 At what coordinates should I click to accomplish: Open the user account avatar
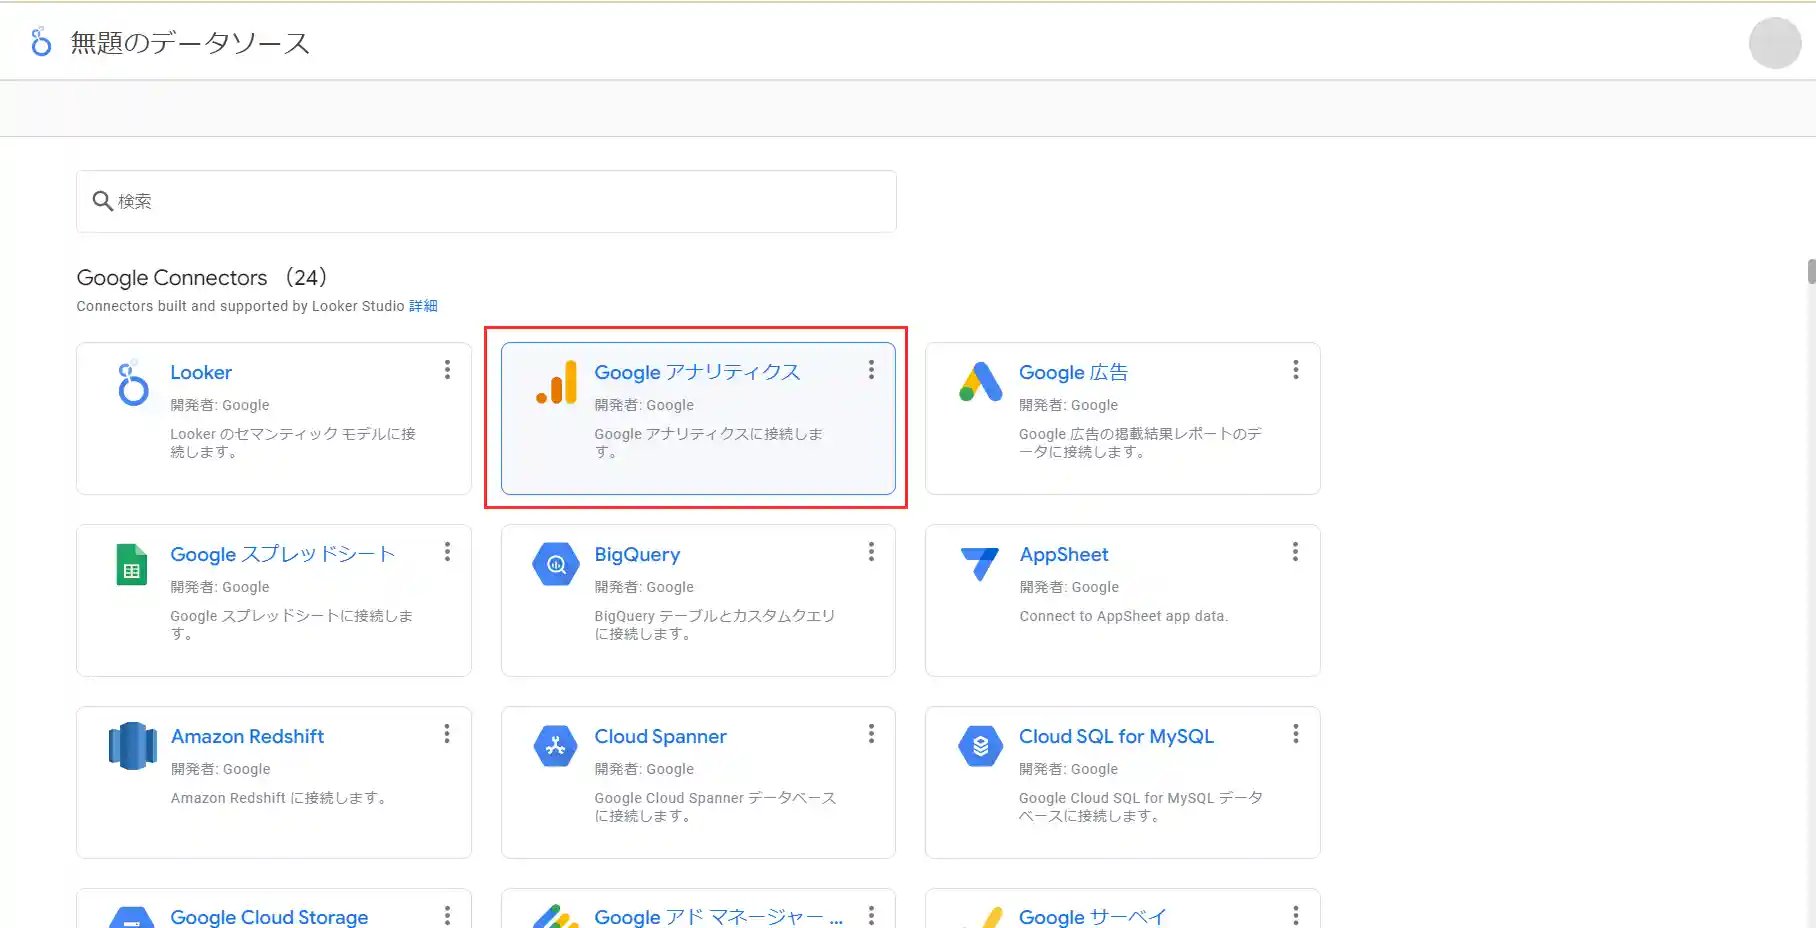(1775, 43)
